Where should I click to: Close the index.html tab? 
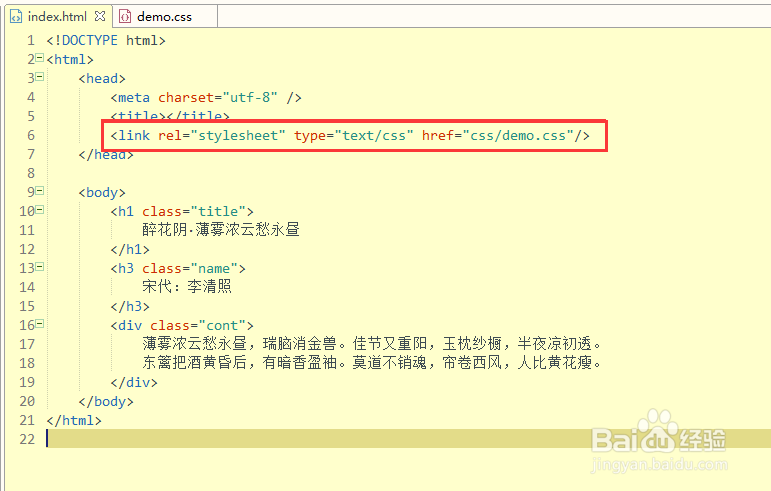(100, 16)
